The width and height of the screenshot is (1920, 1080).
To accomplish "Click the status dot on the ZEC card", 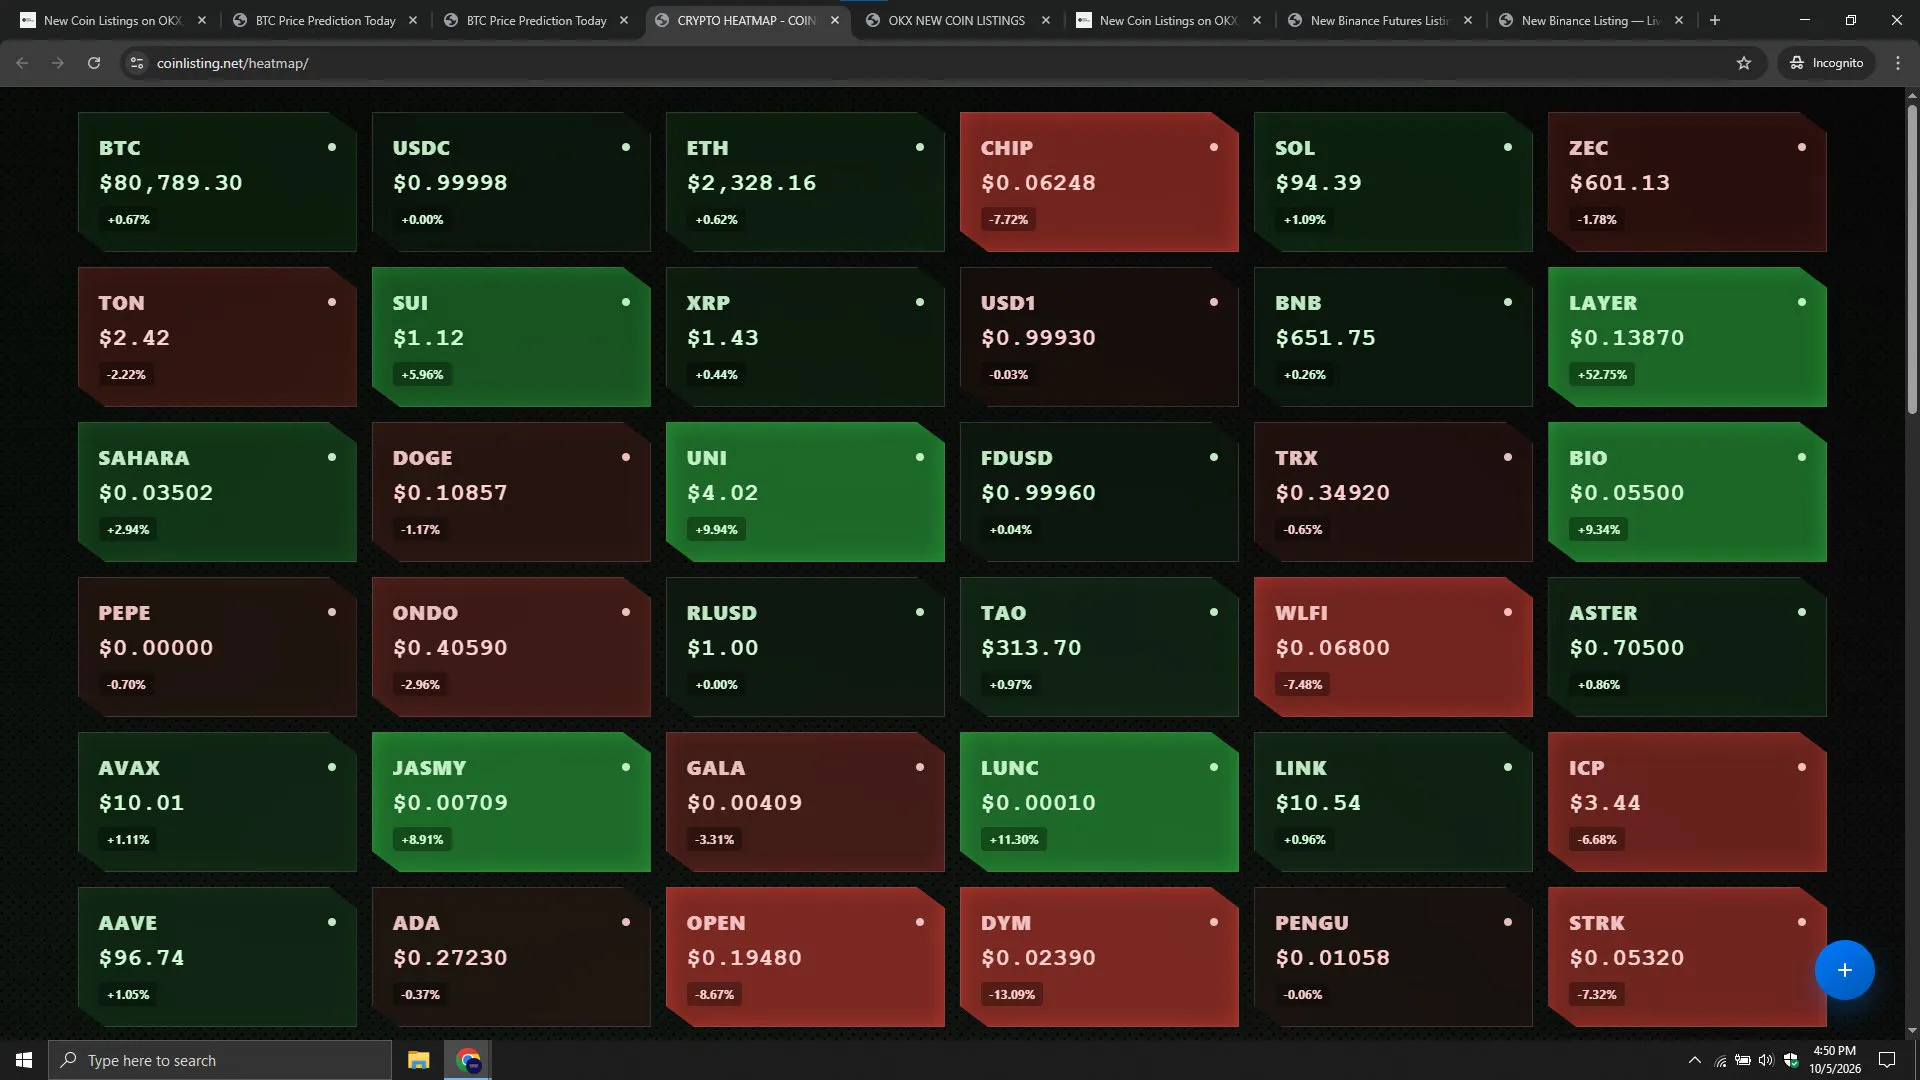I will click(1802, 147).
